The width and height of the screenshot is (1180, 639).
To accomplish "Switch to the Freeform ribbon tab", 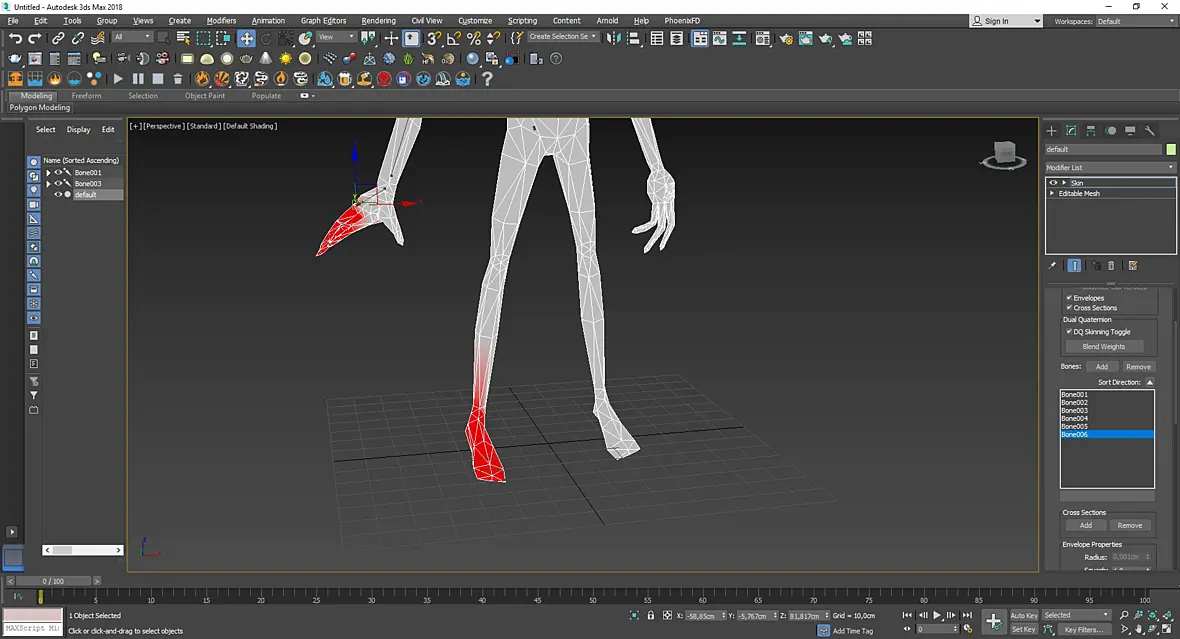I will (87, 96).
